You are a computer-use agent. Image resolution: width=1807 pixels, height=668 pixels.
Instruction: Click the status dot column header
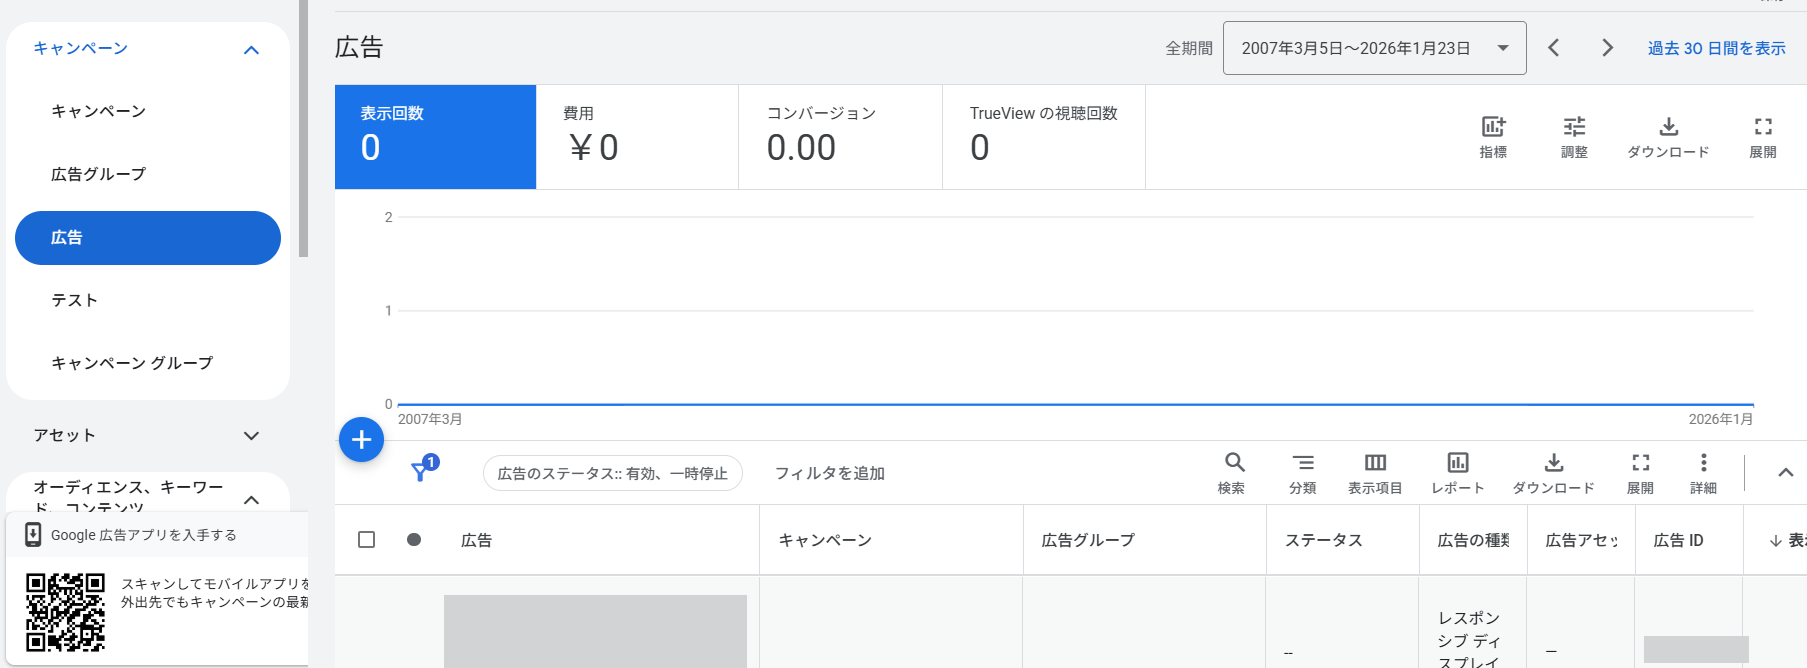pos(414,540)
